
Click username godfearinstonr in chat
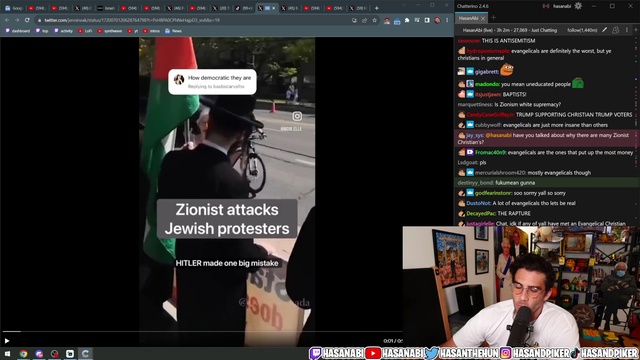493,193
